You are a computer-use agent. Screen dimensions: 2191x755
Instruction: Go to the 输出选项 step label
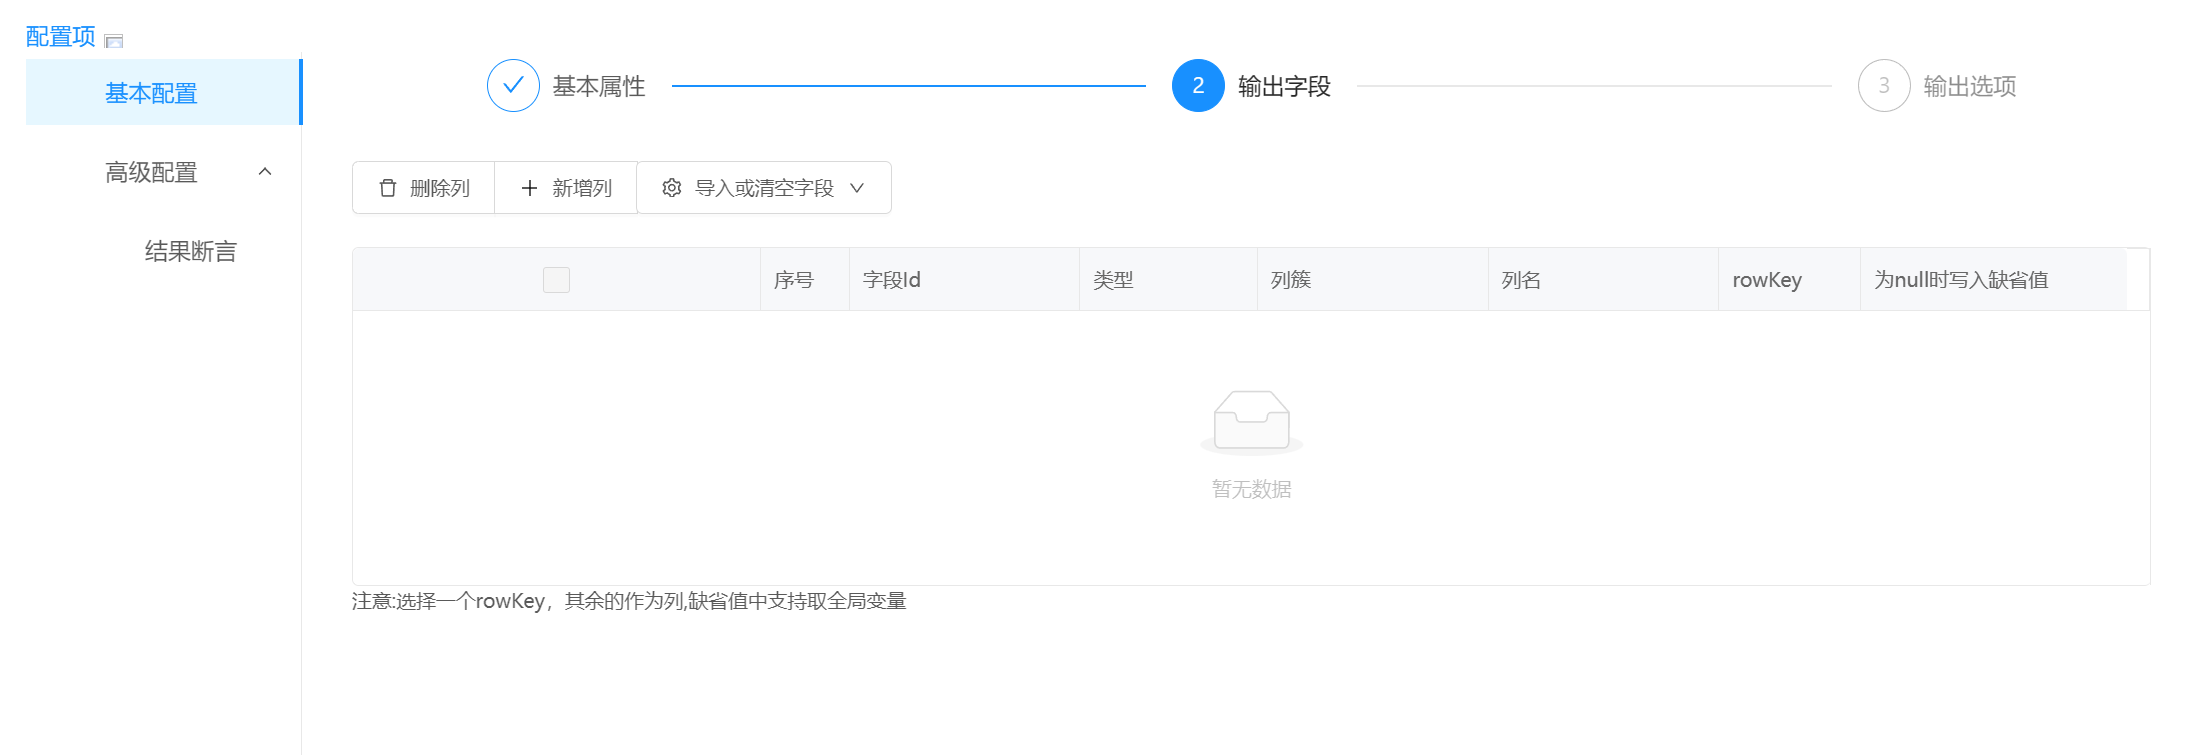tap(1969, 87)
